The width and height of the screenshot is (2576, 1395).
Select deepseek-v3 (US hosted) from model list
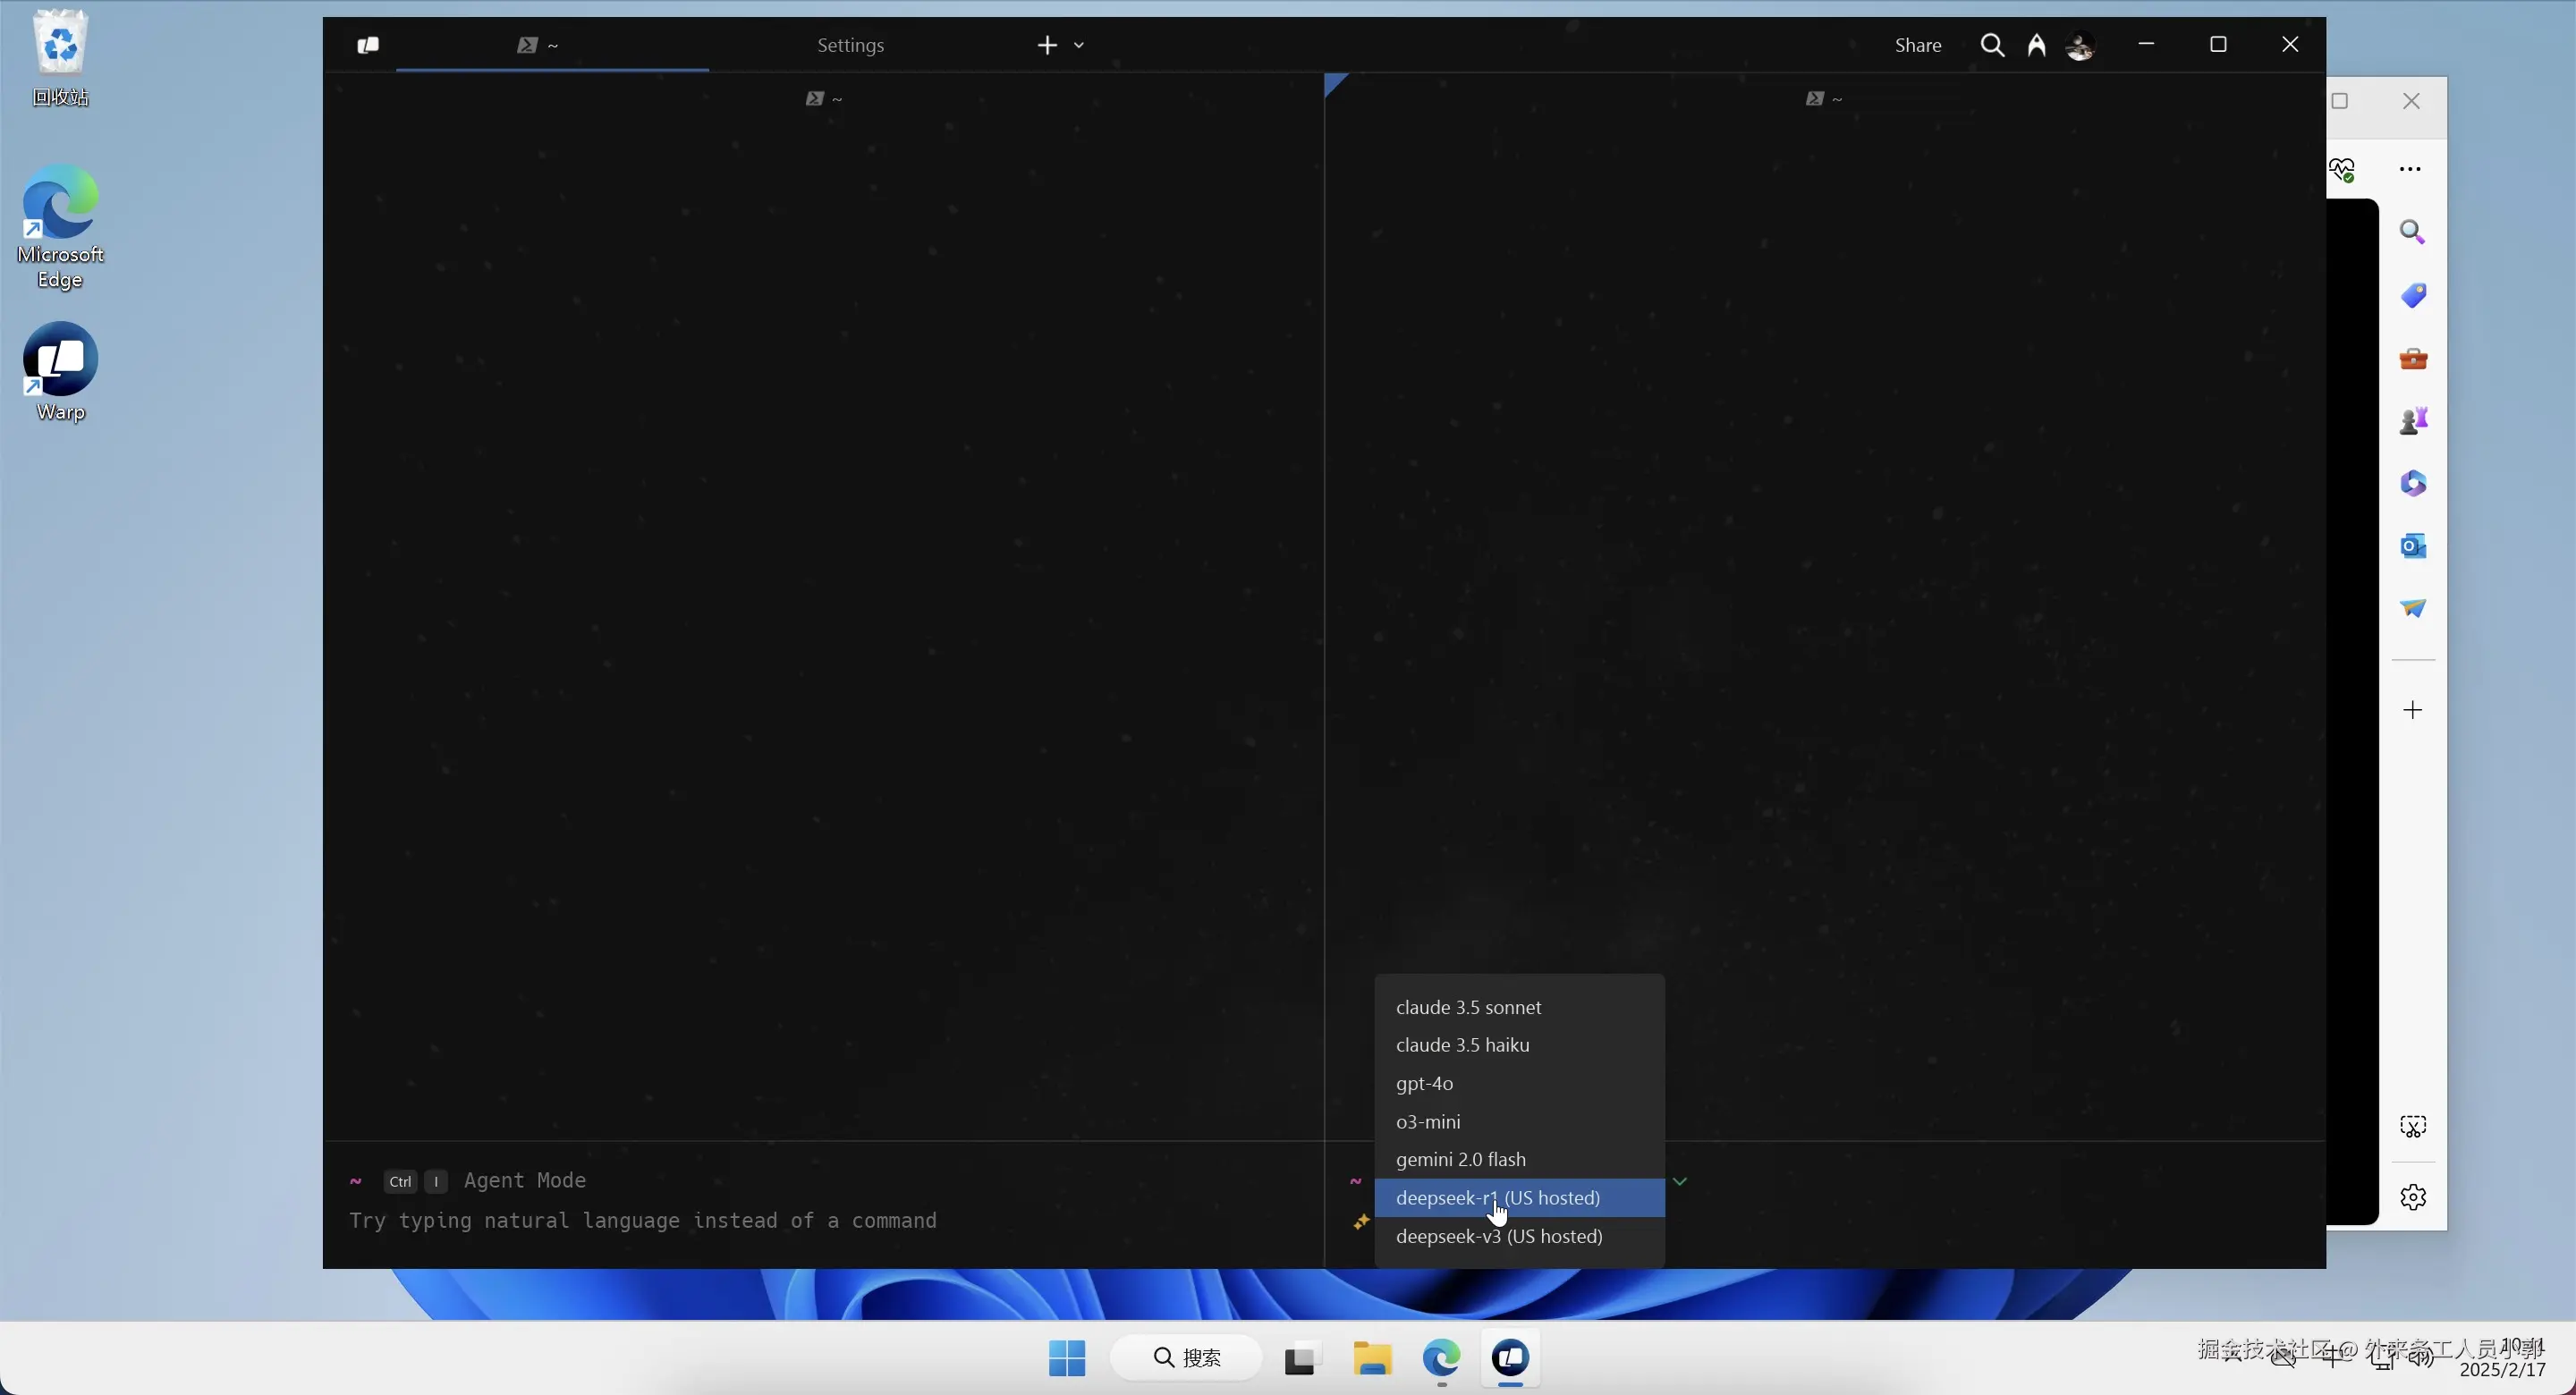(x=1500, y=1237)
